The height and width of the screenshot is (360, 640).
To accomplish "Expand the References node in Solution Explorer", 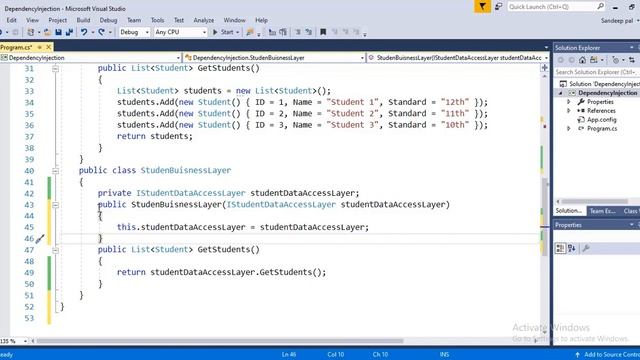I will [x=569, y=111].
